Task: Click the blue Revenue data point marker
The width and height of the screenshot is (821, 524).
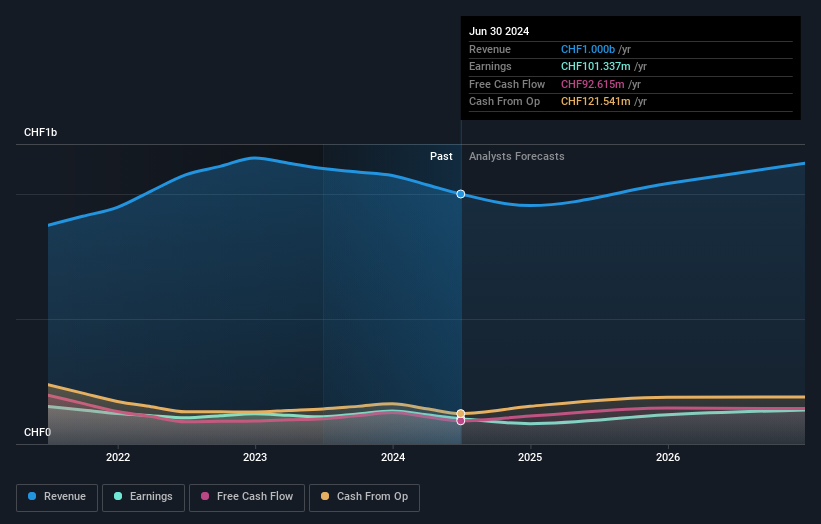Action: point(461,194)
